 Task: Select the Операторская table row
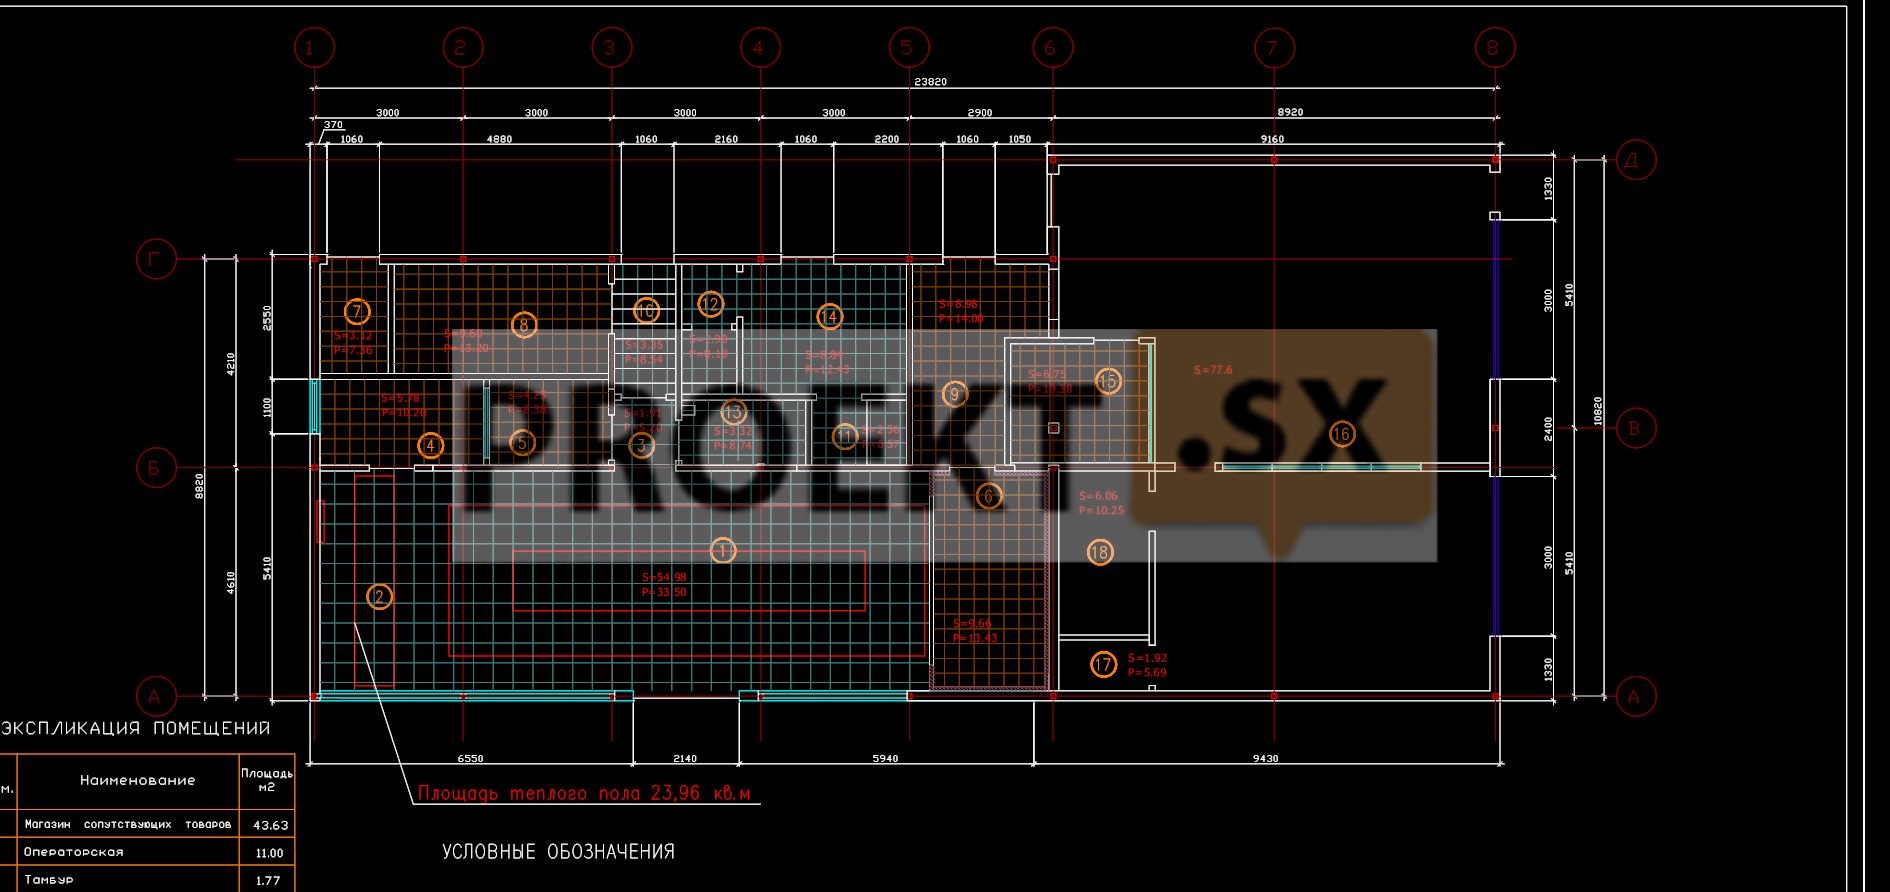click(74, 852)
